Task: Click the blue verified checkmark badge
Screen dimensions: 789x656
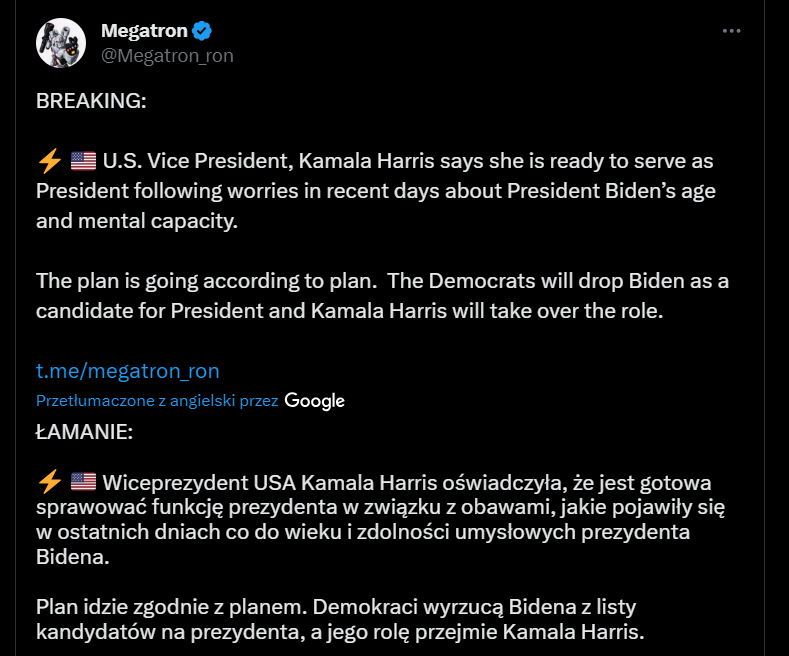Action: coord(202,31)
